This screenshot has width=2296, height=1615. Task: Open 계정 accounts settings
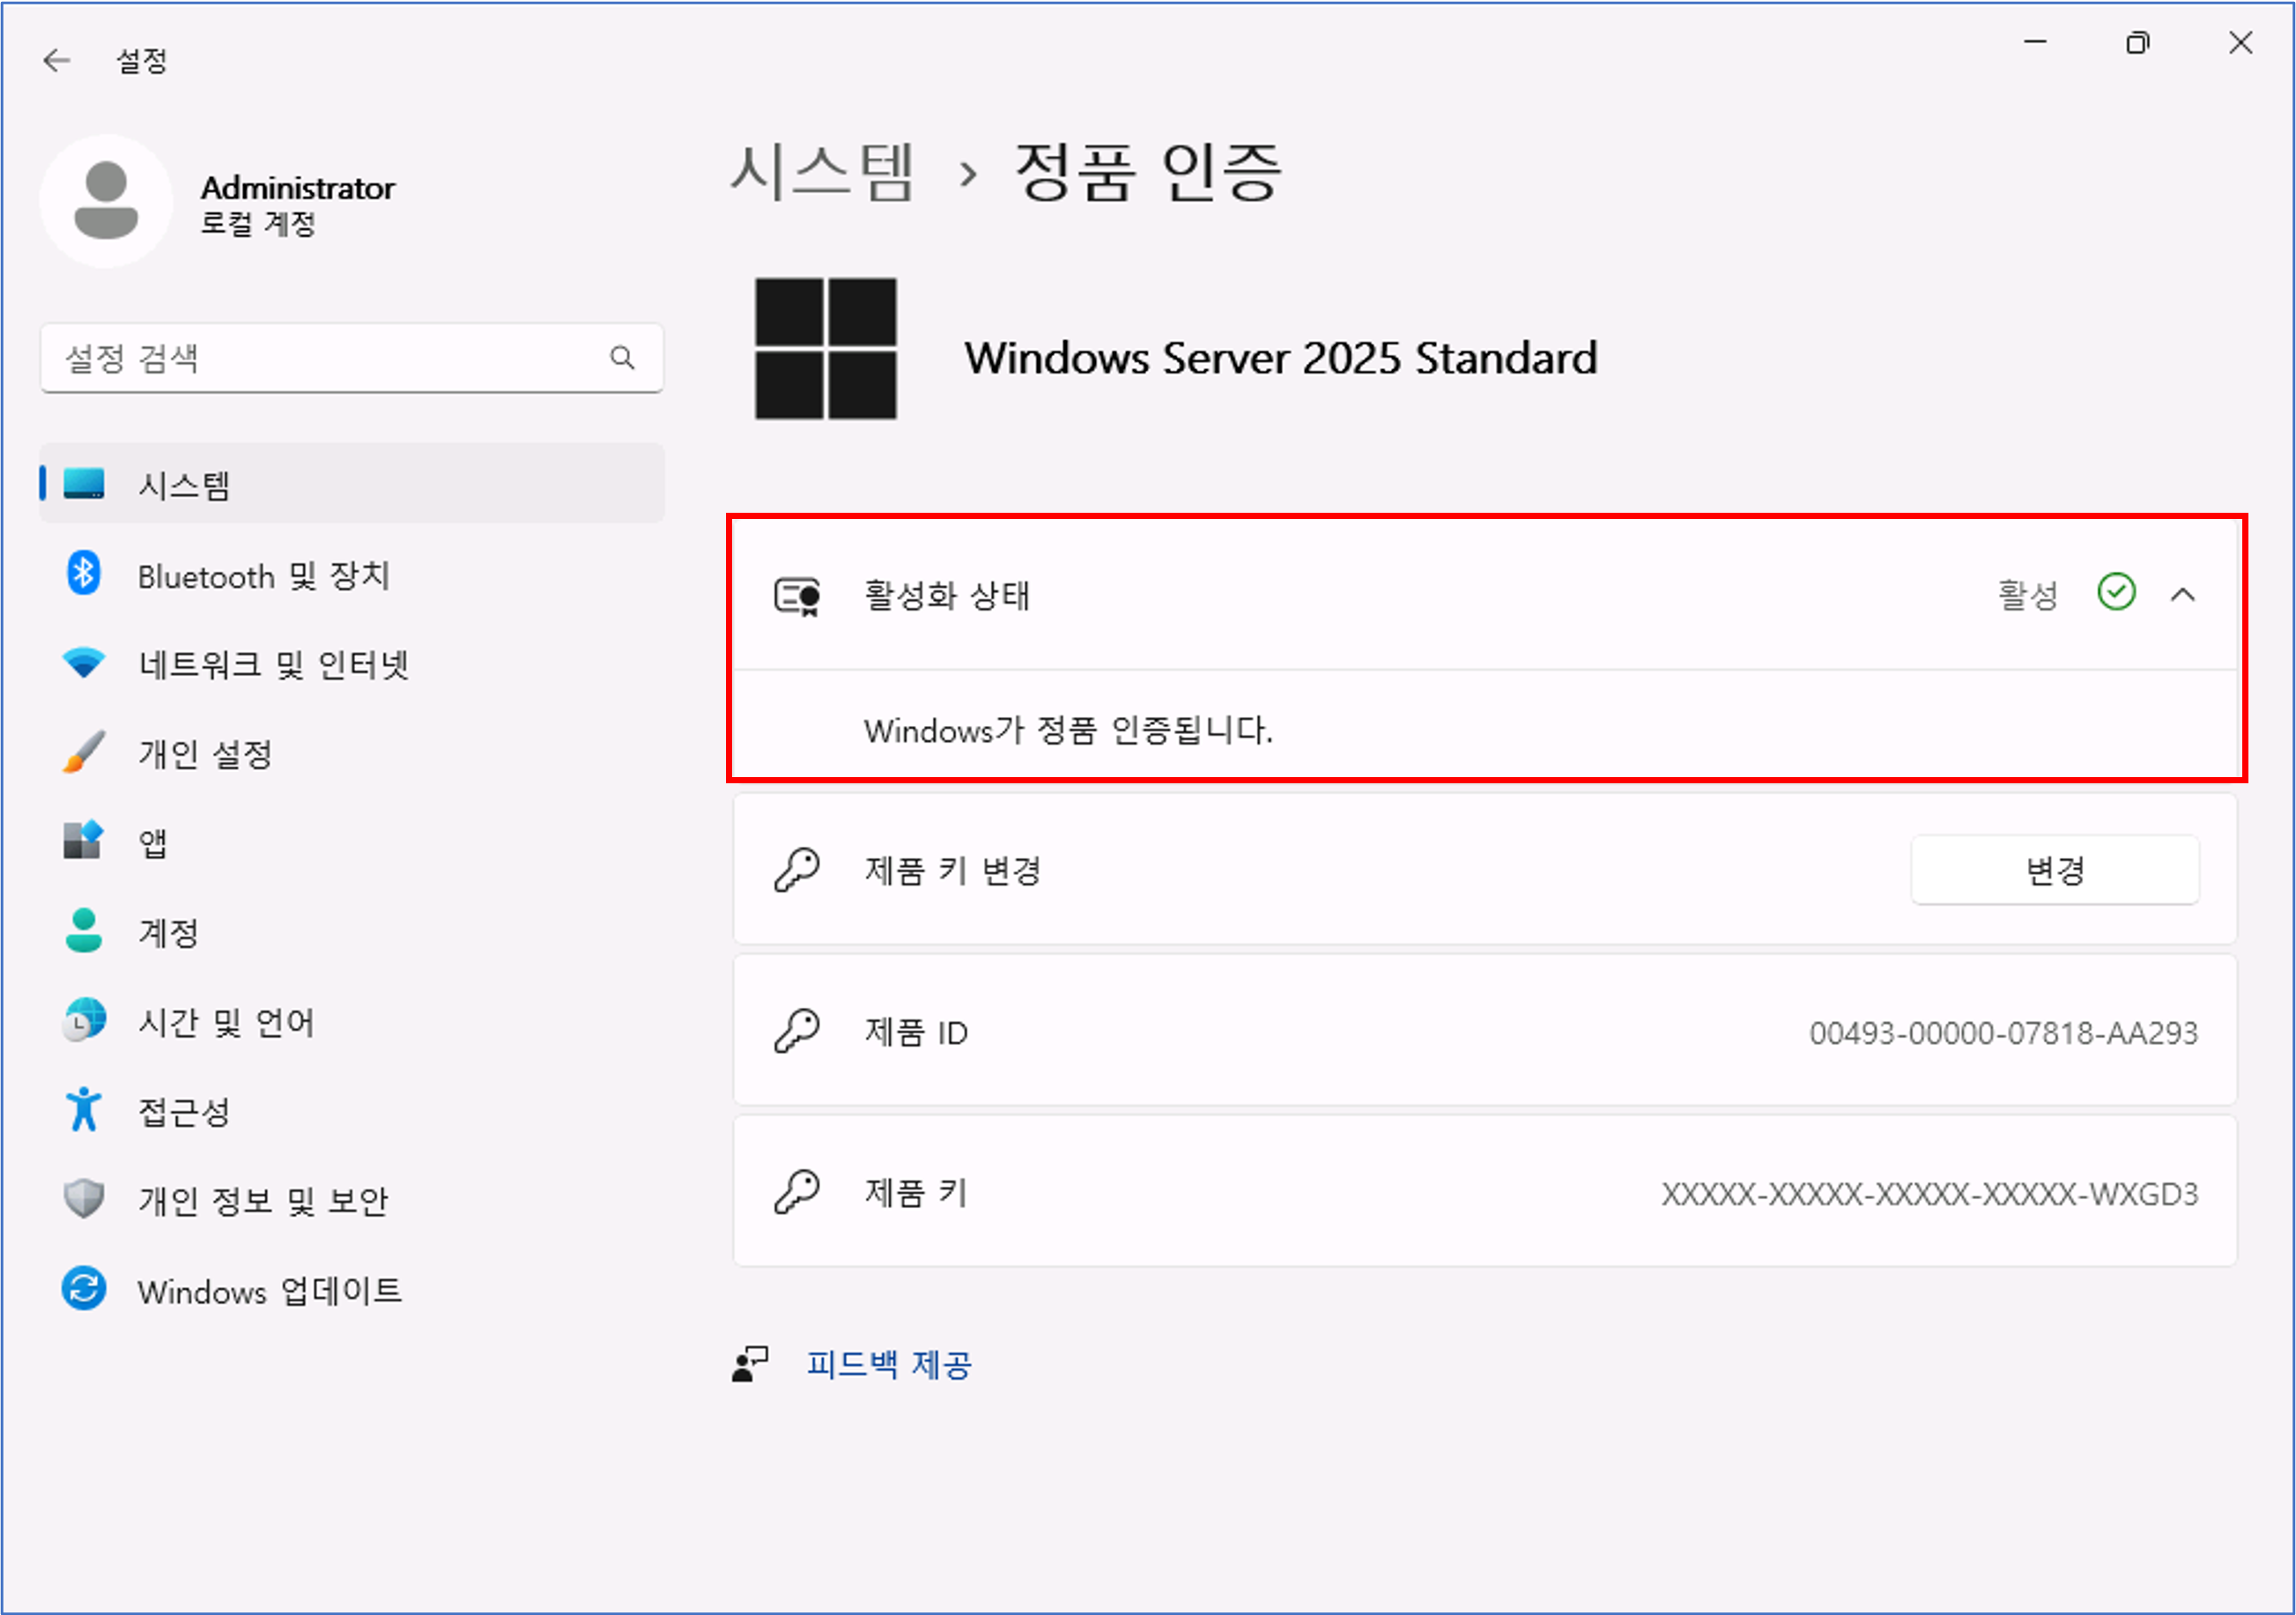click(x=168, y=933)
